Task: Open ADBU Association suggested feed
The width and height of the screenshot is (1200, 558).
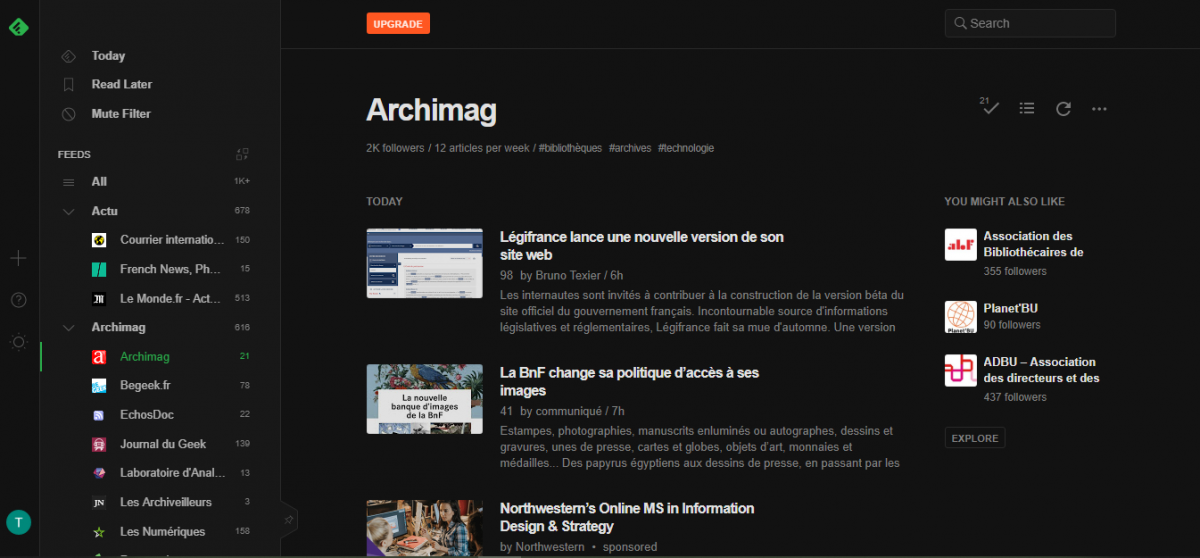Action: (x=1041, y=370)
